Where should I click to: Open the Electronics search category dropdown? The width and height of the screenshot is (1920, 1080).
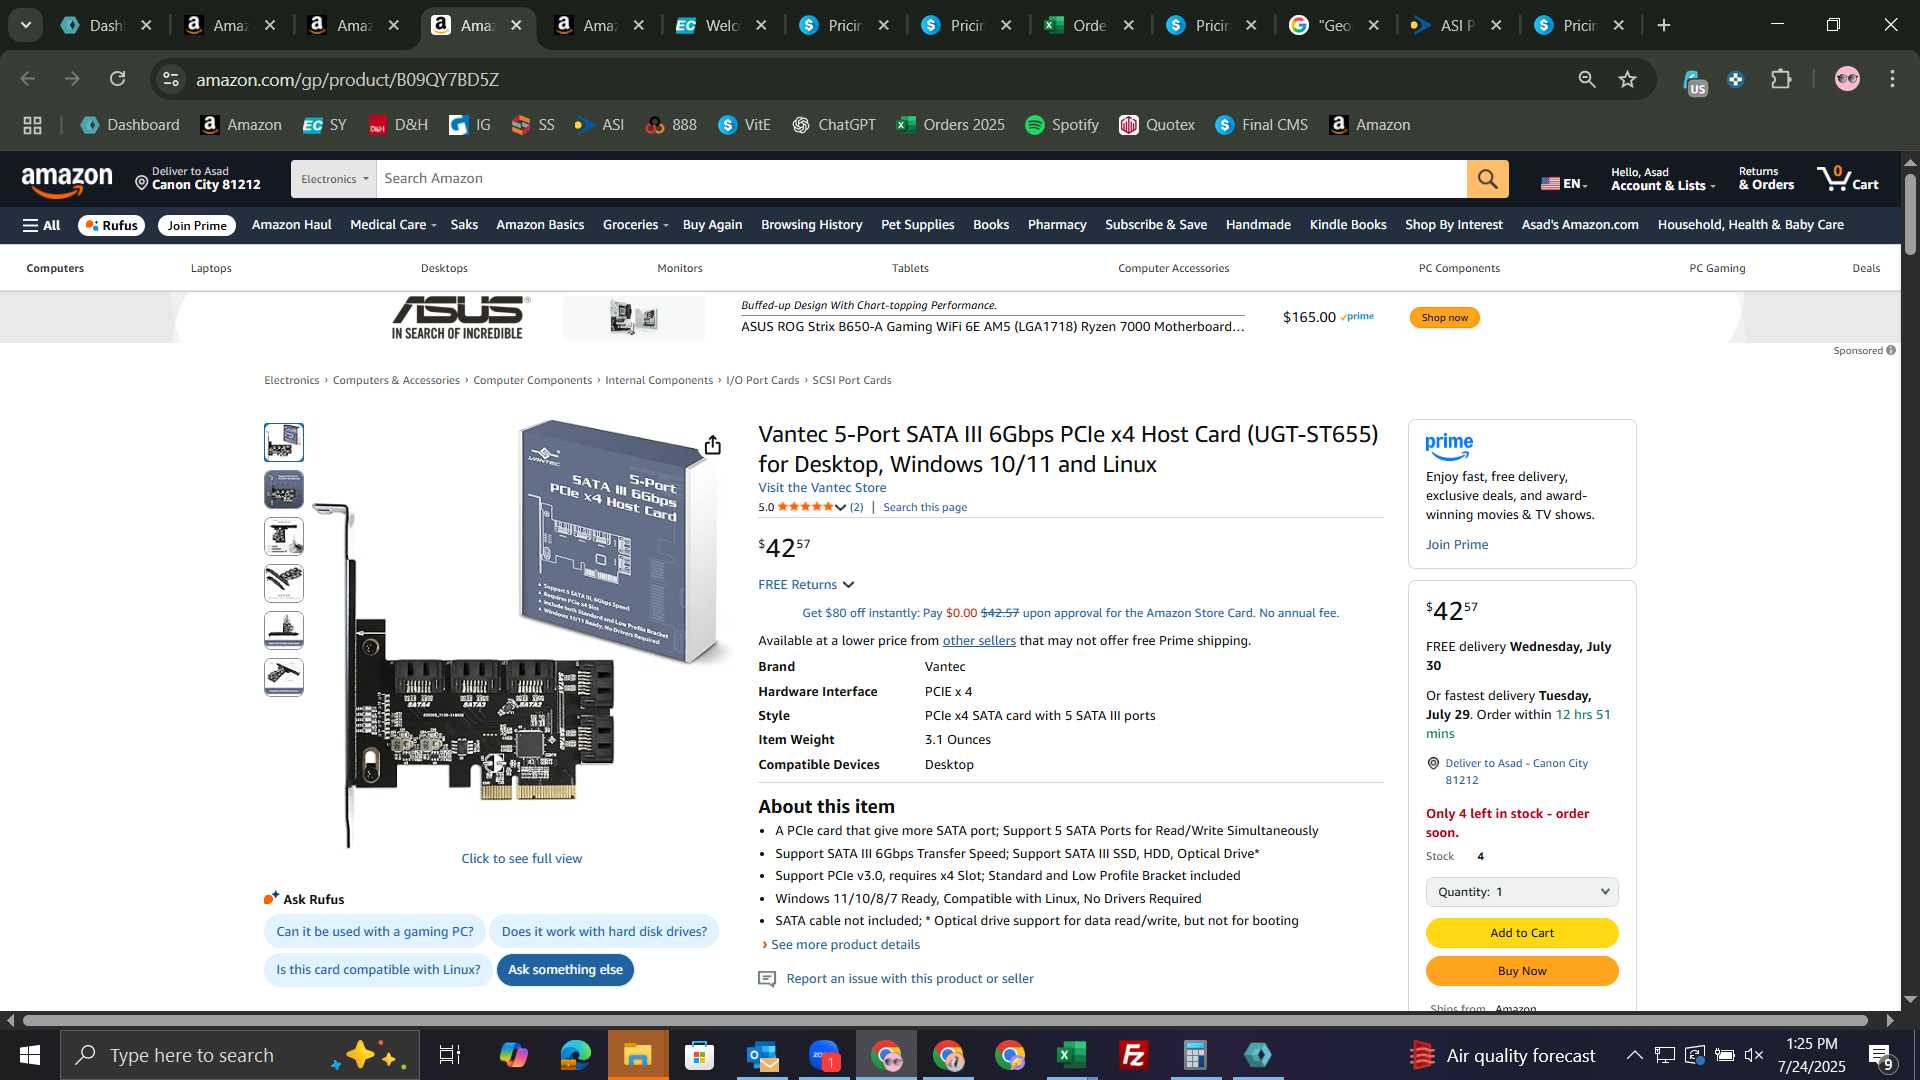click(334, 179)
